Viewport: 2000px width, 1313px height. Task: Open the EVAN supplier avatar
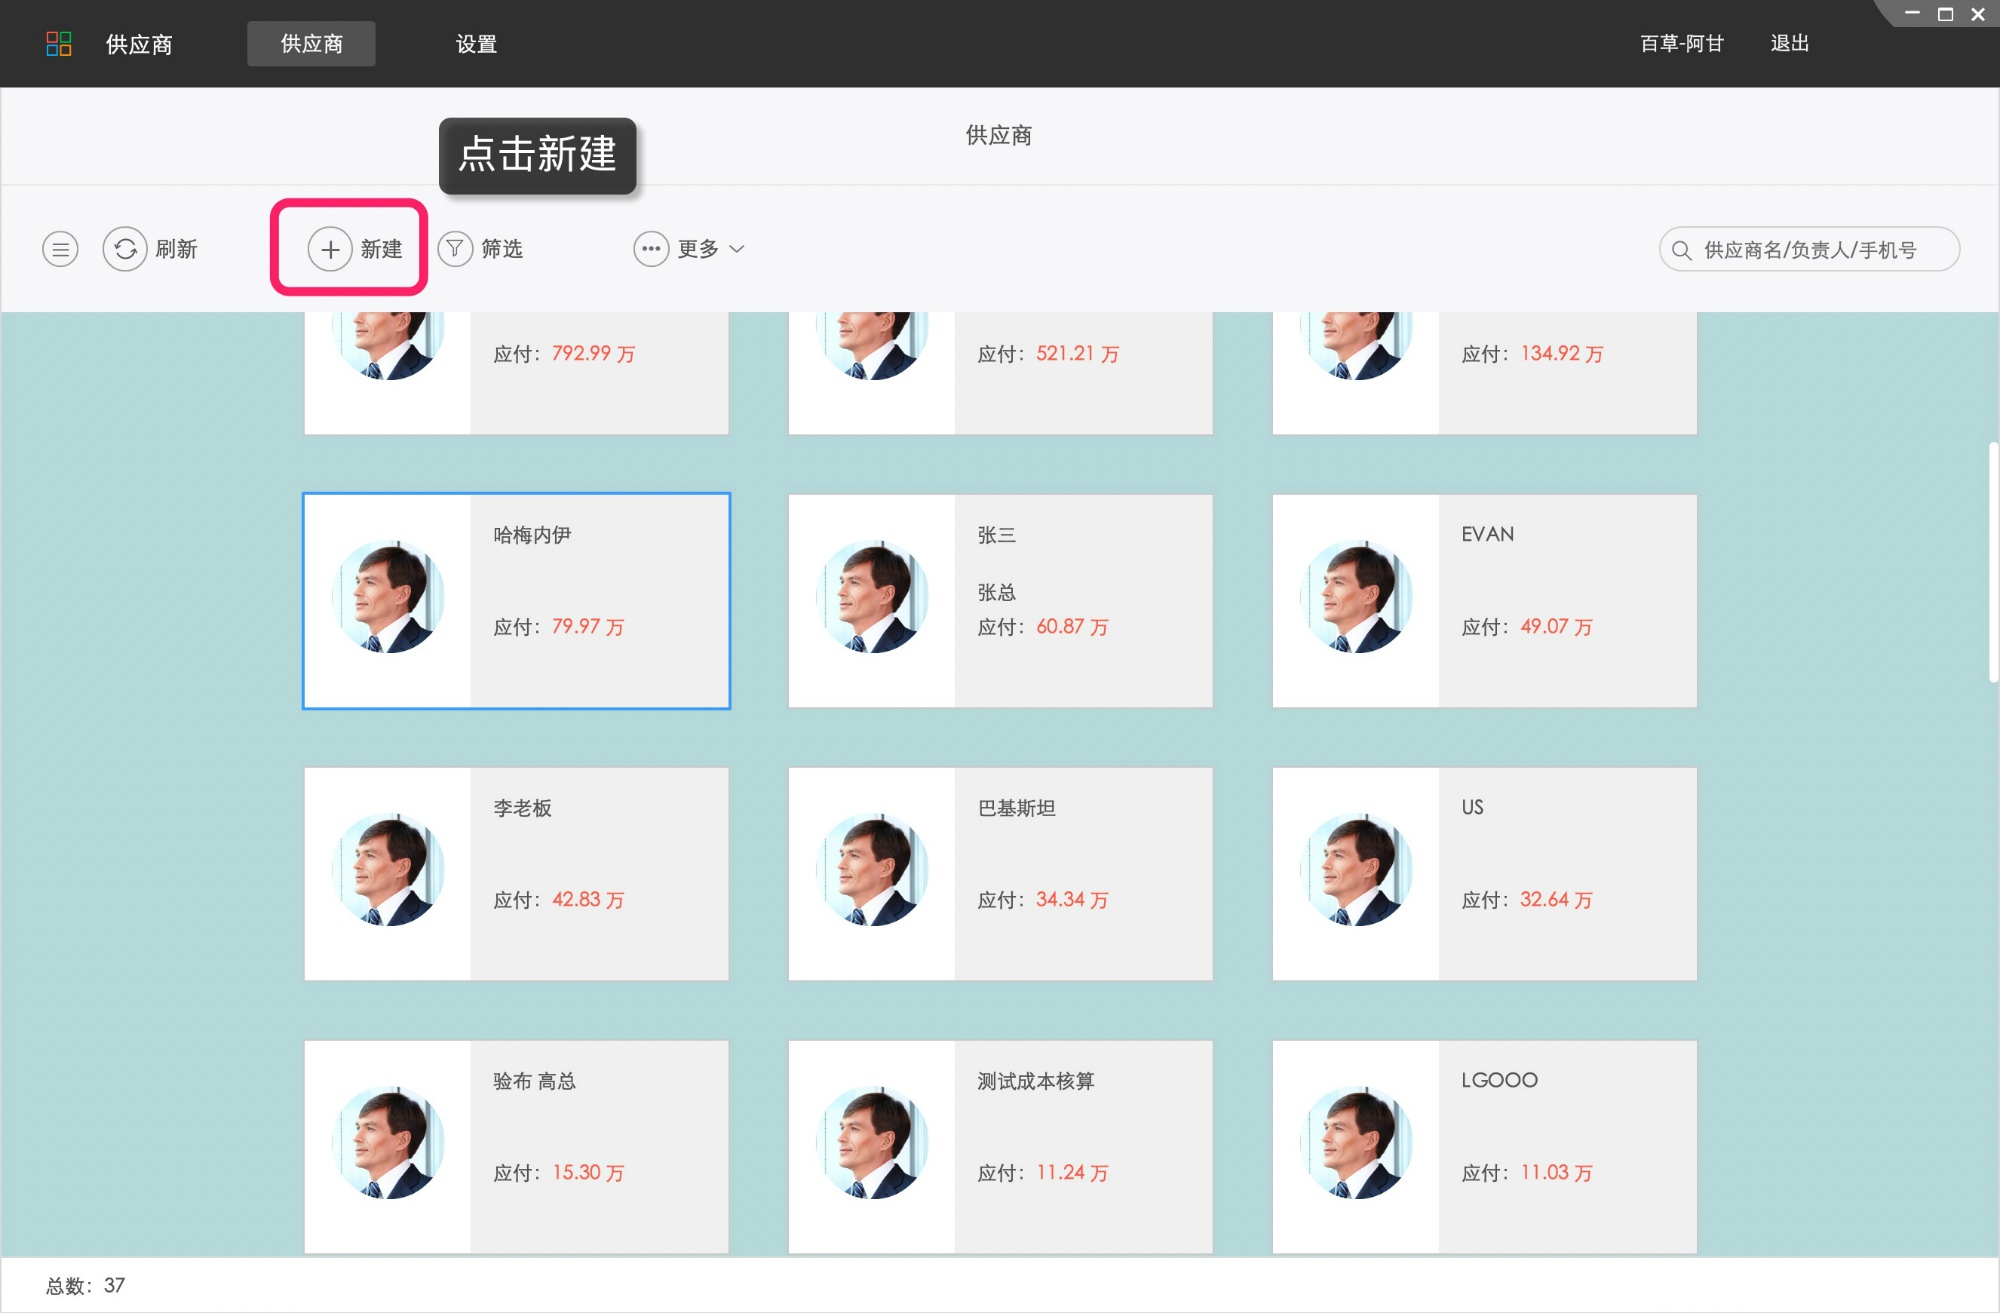click(1356, 597)
